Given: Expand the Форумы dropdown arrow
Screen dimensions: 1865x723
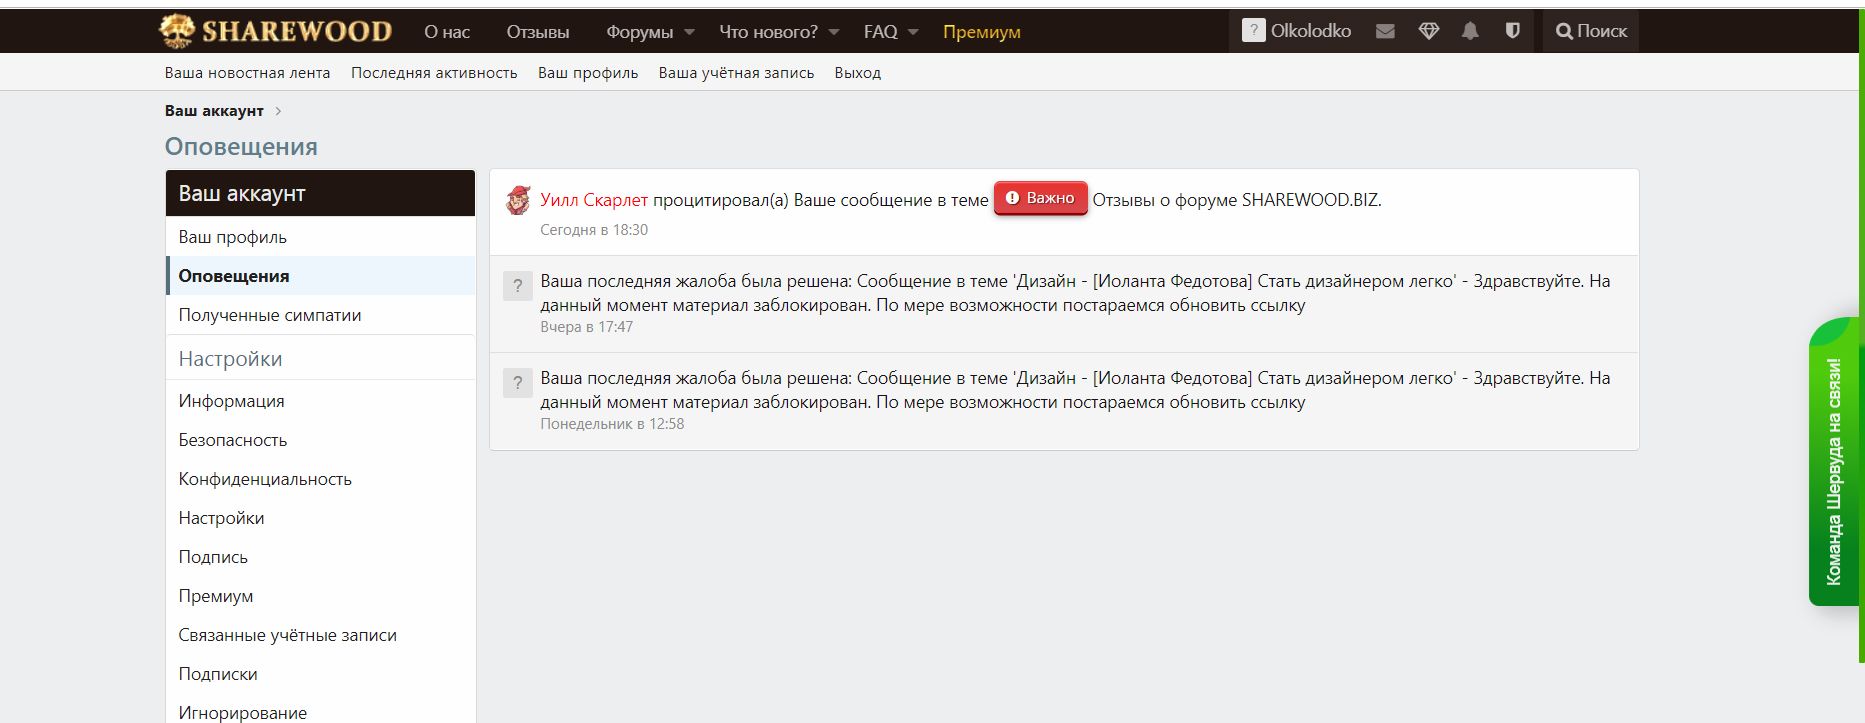Looking at the screenshot, I should coord(689,32).
